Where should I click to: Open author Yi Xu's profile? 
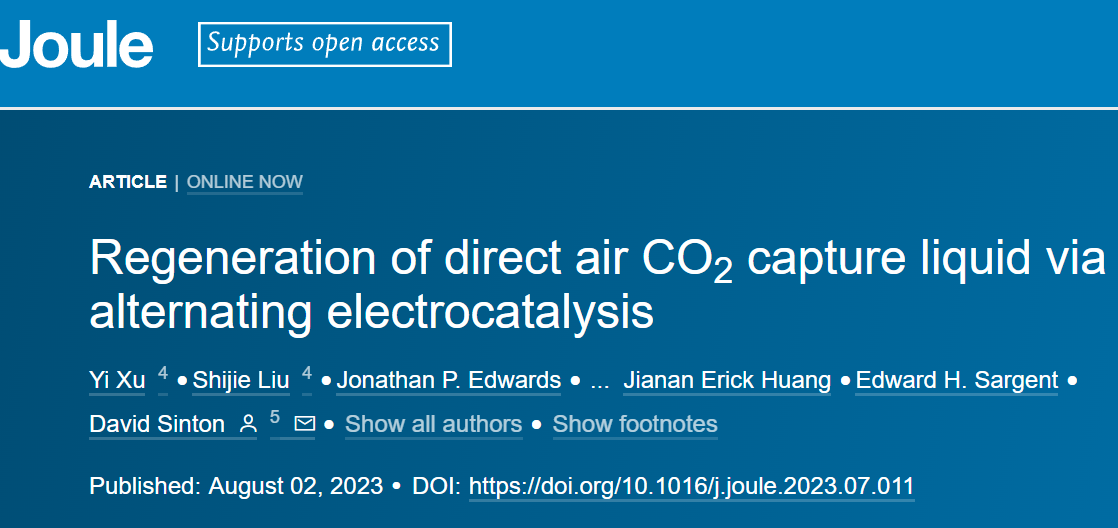pyautogui.click(x=117, y=381)
